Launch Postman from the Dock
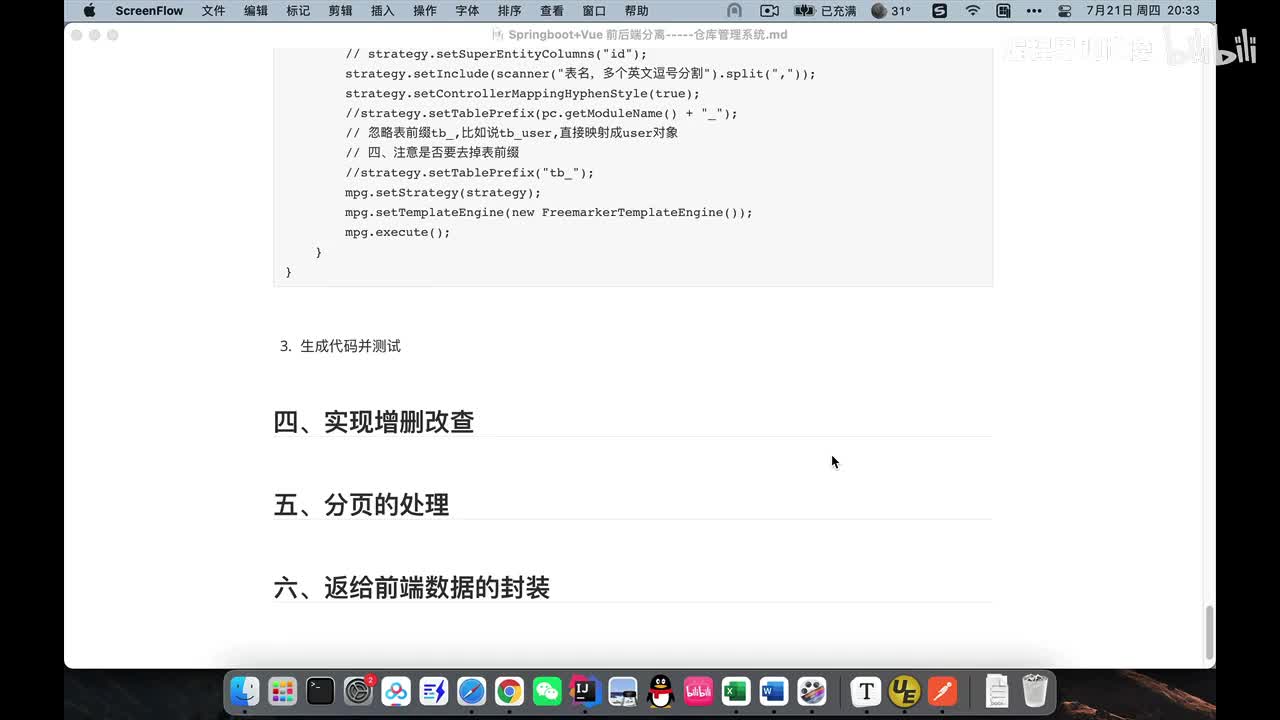Screen dimensions: 1280x720 (x=942, y=691)
